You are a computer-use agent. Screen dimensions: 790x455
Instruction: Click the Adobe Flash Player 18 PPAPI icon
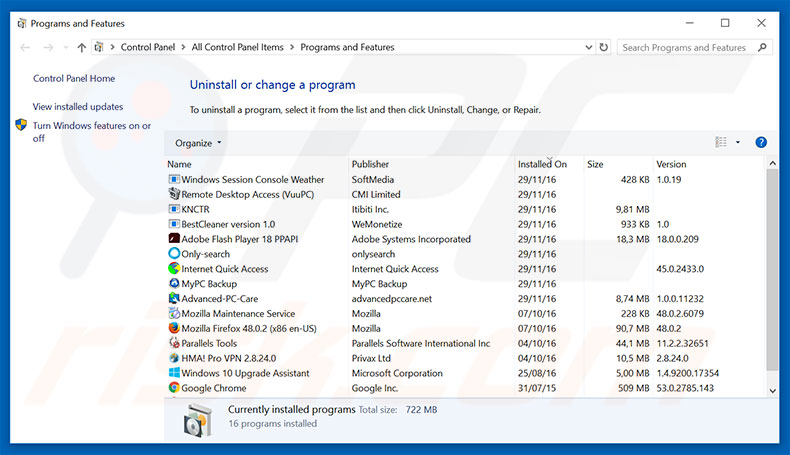pyautogui.click(x=174, y=239)
